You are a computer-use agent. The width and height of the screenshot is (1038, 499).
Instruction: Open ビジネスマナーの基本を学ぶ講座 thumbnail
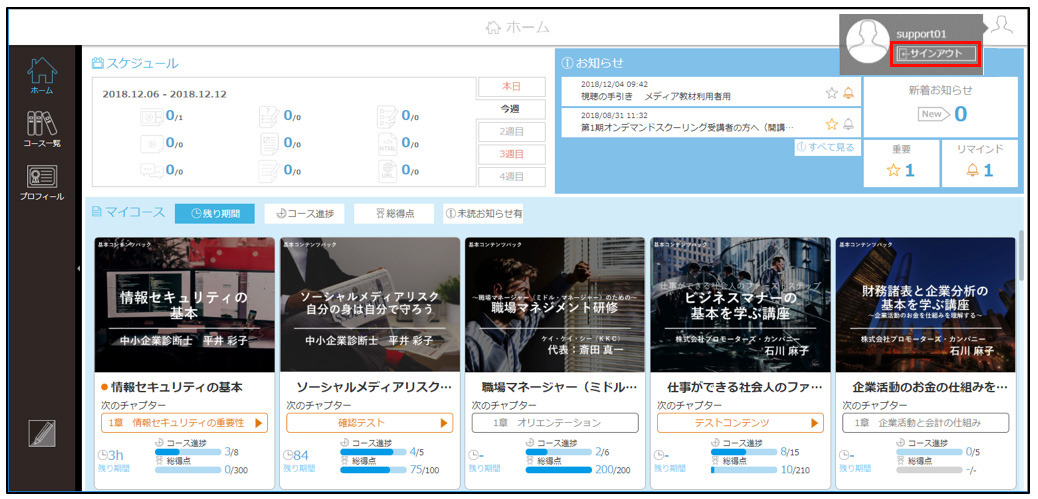pos(740,304)
